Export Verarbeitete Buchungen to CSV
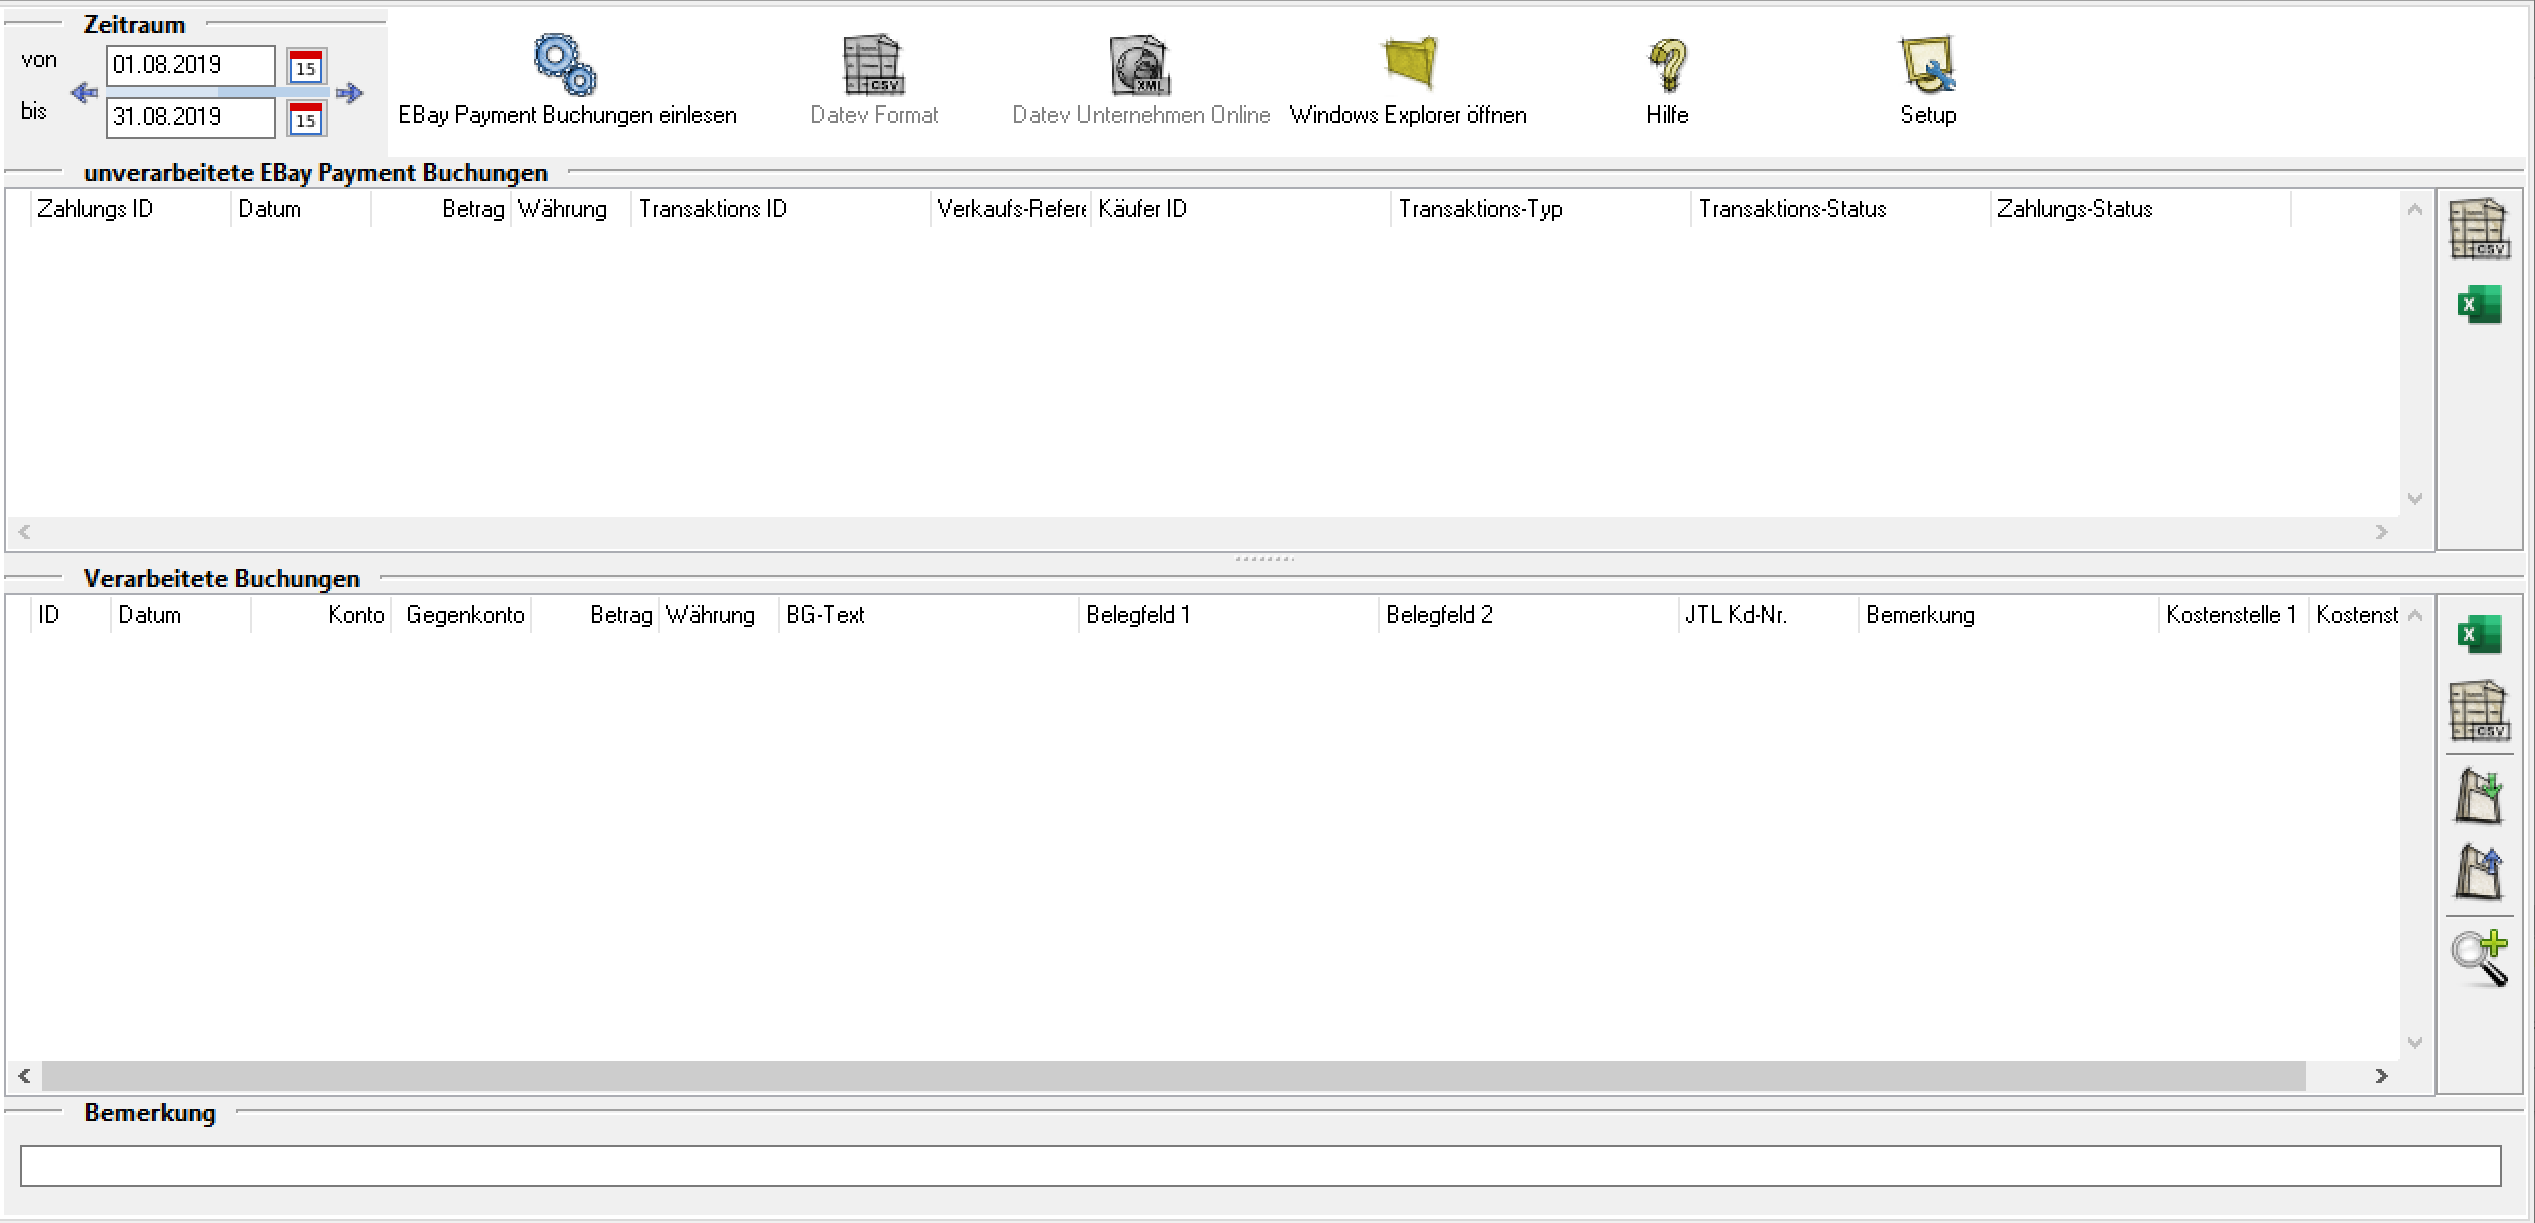 [2479, 711]
